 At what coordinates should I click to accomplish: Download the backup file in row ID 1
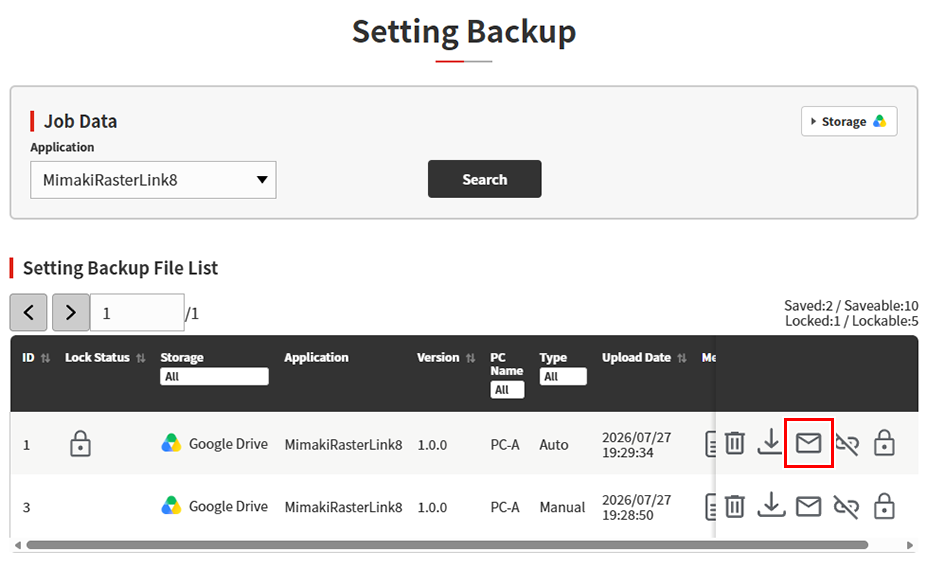point(770,442)
